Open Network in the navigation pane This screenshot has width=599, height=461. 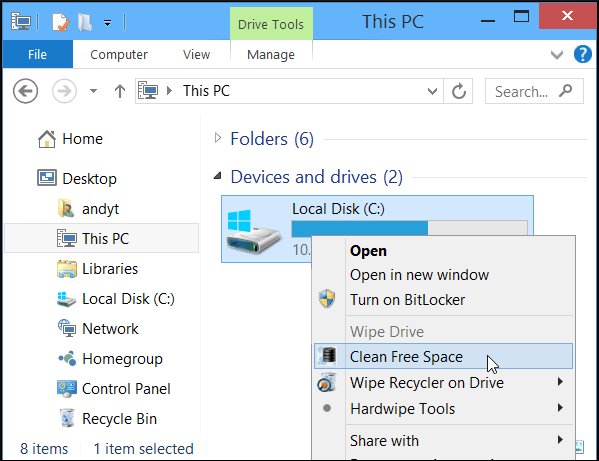(x=110, y=328)
